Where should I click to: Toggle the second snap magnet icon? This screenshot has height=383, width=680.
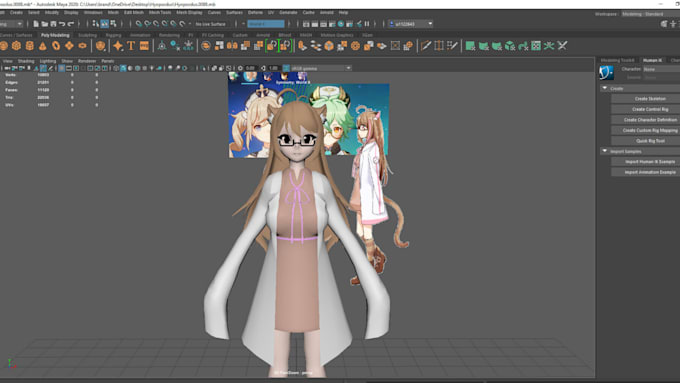pos(147,24)
